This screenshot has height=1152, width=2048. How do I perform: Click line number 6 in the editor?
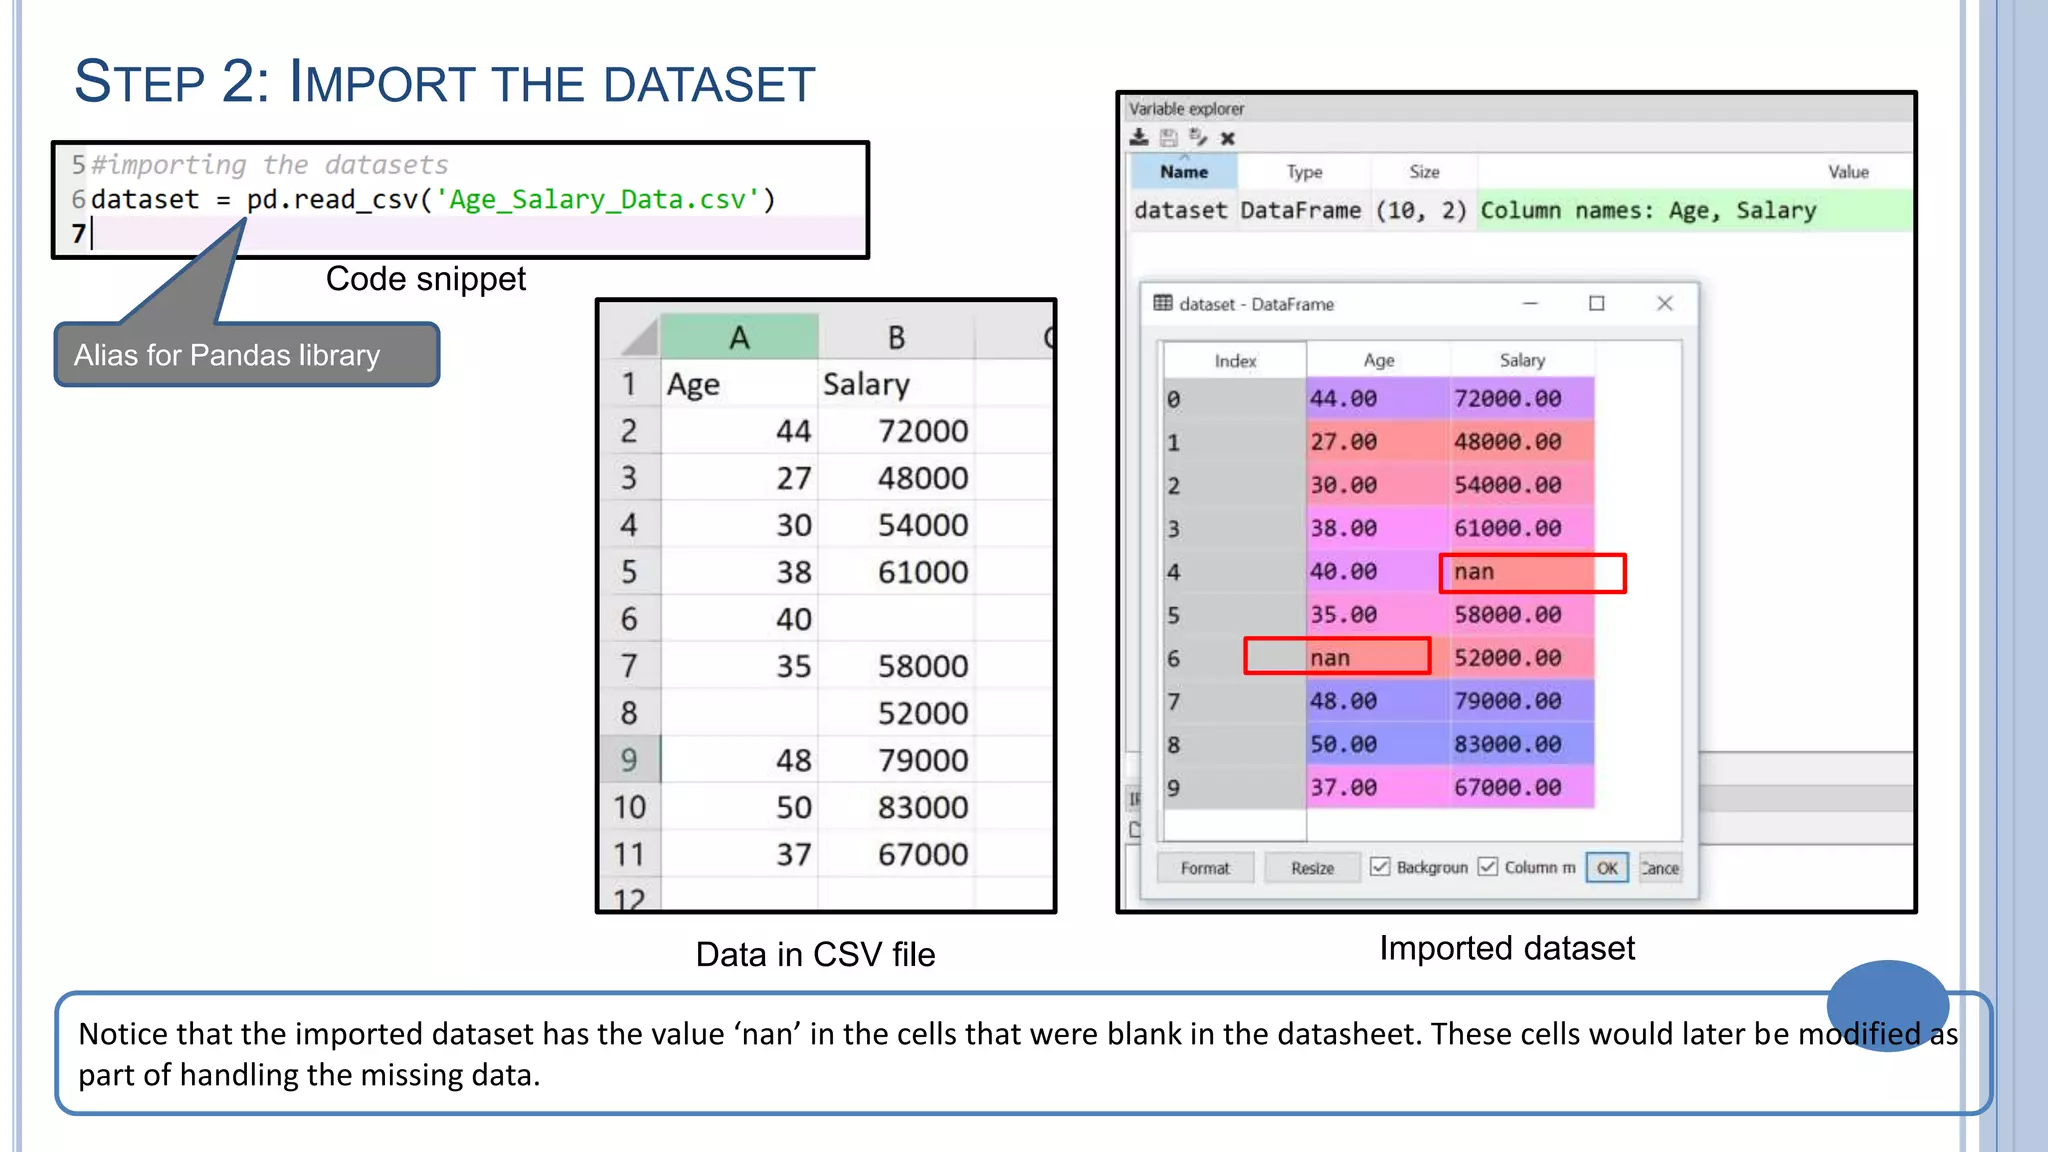(x=77, y=199)
